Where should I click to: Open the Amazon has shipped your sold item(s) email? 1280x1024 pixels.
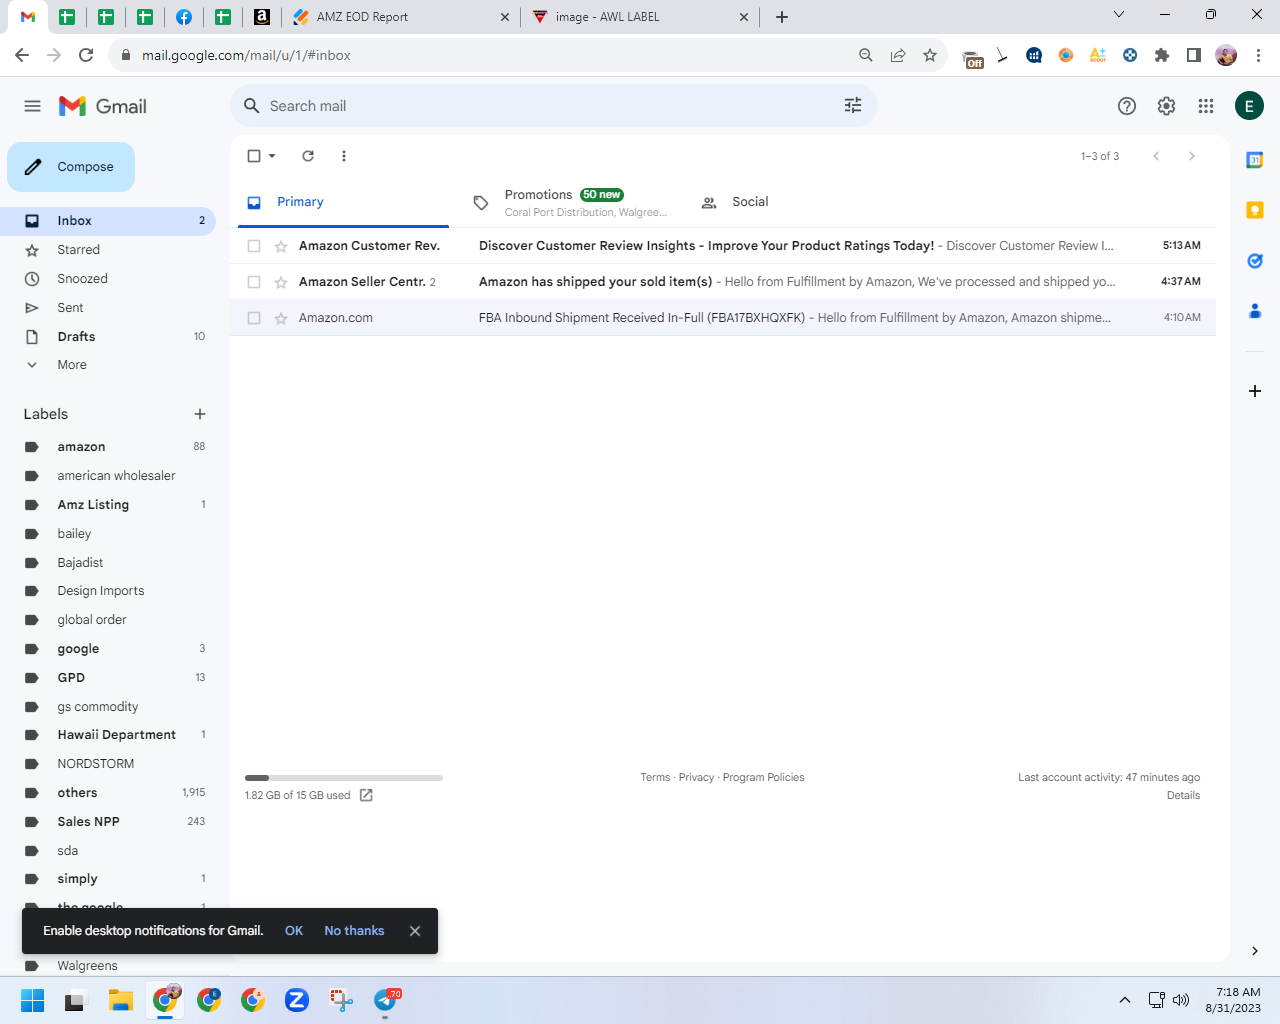[x=723, y=282]
